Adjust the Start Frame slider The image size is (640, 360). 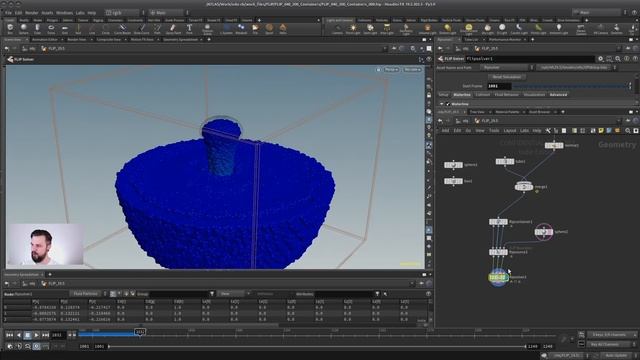tap(570, 86)
